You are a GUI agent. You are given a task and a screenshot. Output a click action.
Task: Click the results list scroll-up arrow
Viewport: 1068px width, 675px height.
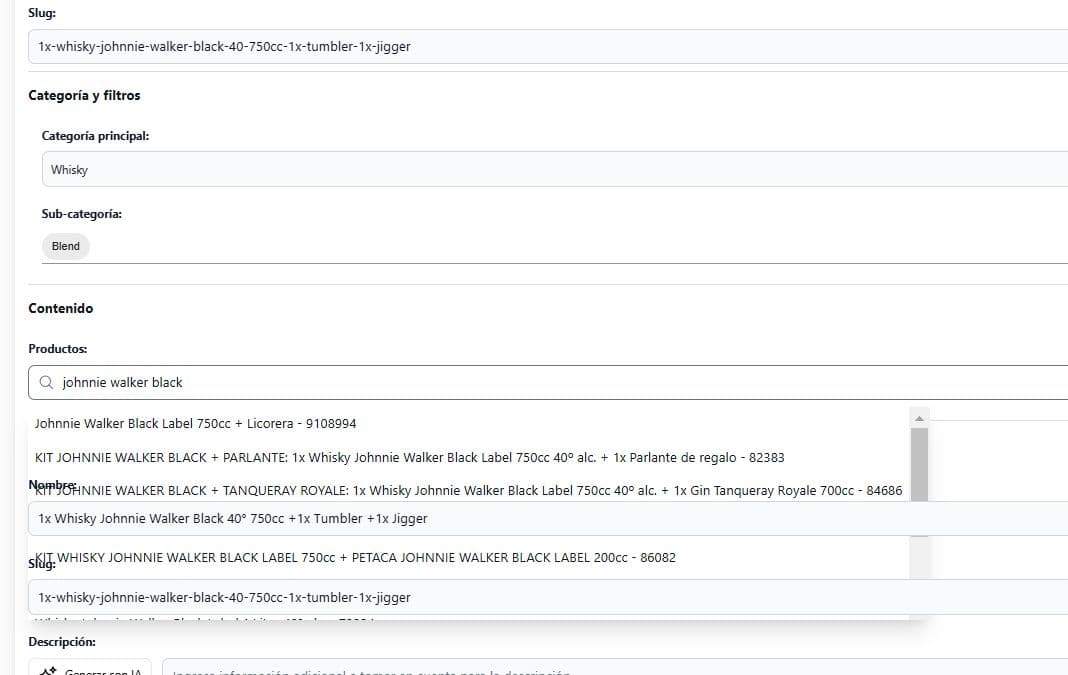(920, 418)
